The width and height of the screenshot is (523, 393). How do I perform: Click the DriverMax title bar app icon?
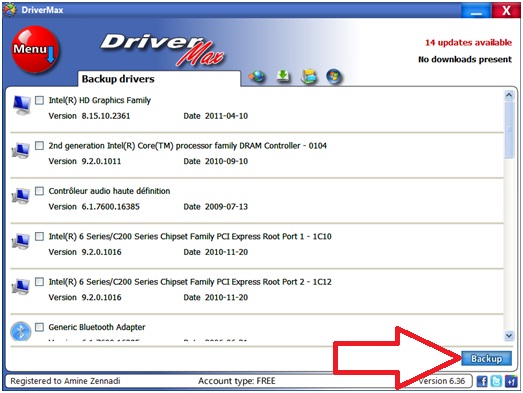(10, 10)
